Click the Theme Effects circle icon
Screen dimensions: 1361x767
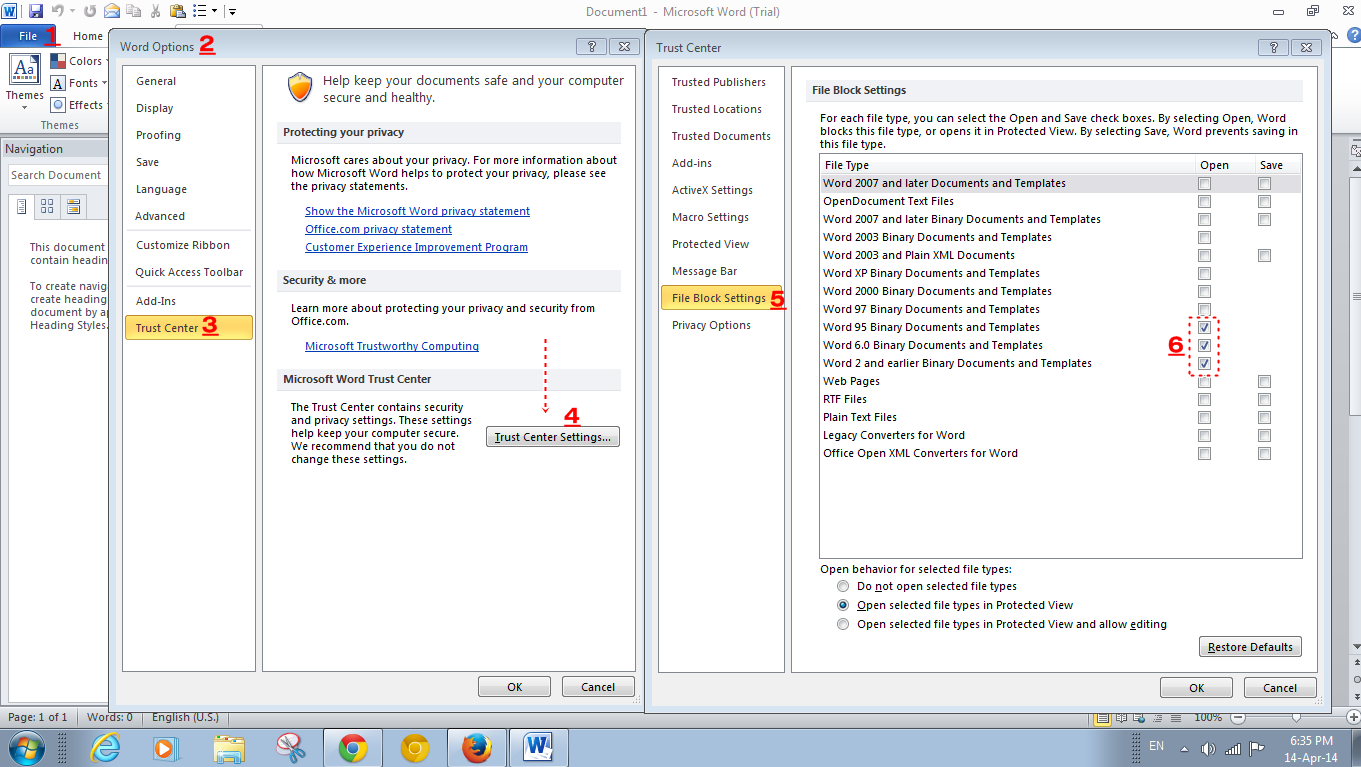[58, 105]
